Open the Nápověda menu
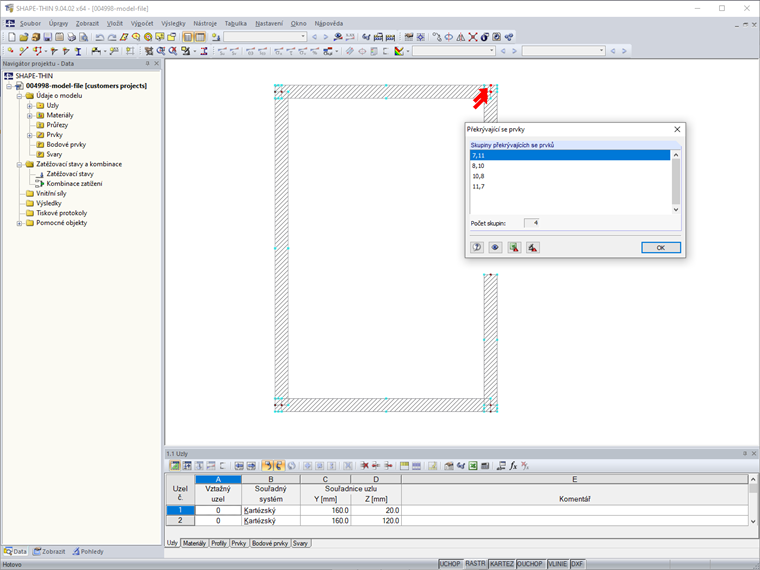The image size is (760, 570). tap(329, 23)
